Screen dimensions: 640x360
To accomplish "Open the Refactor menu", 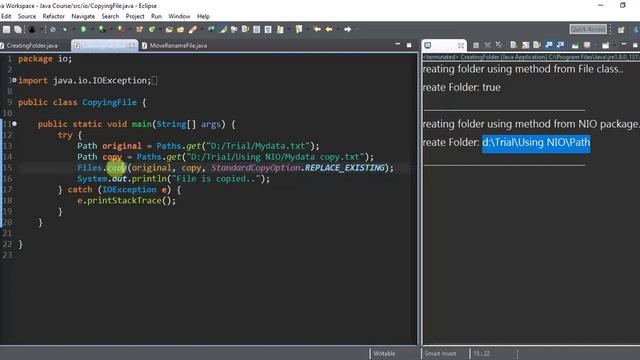I will point(53,16).
